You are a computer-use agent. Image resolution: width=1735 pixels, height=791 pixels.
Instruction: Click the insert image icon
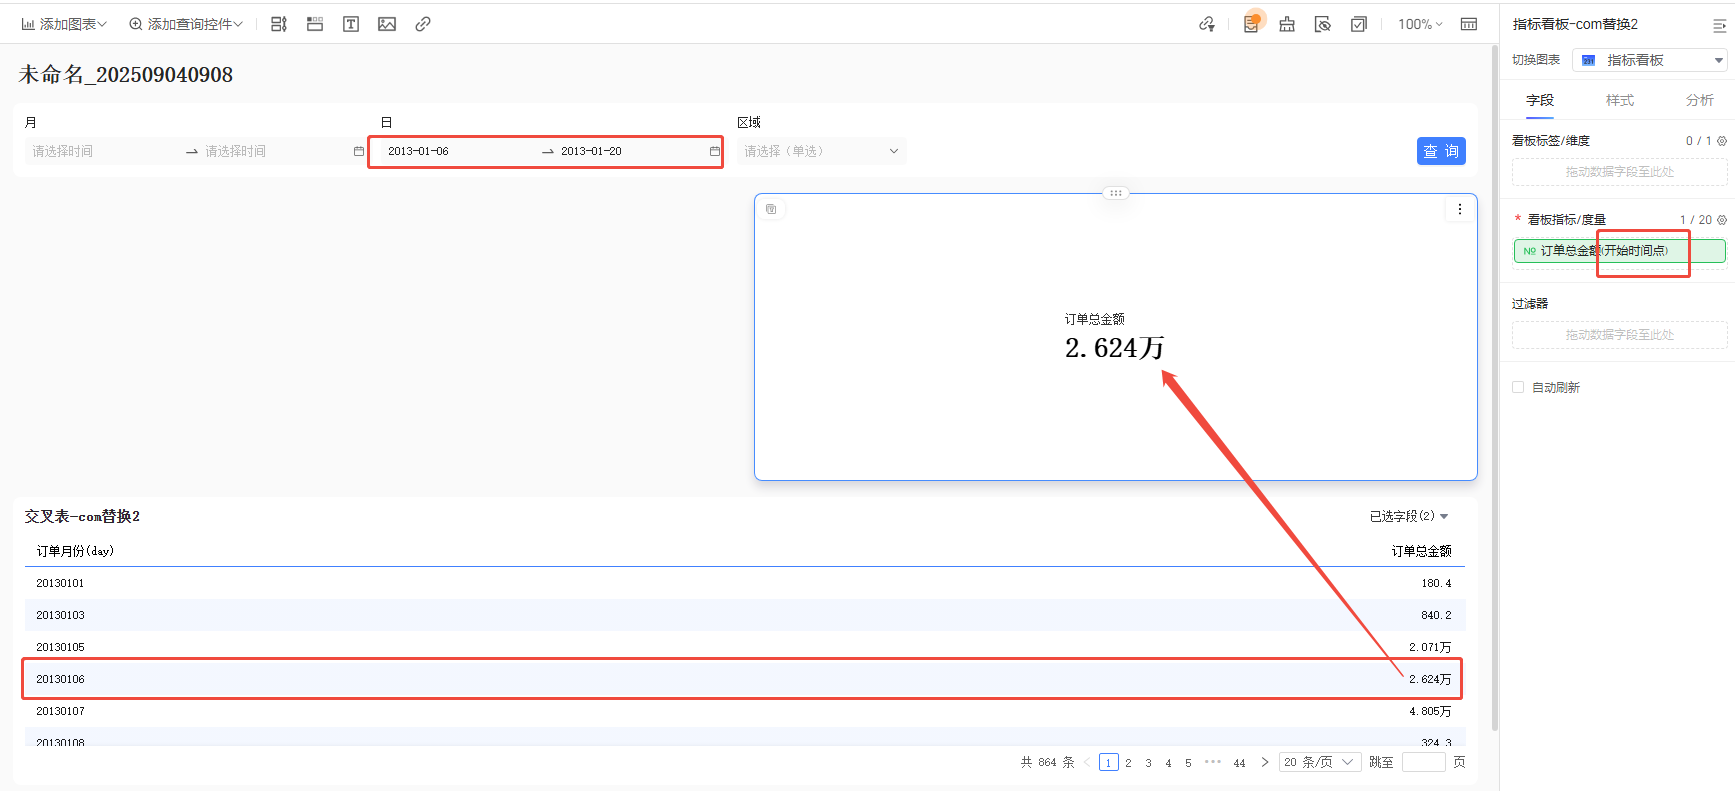pyautogui.click(x=387, y=24)
